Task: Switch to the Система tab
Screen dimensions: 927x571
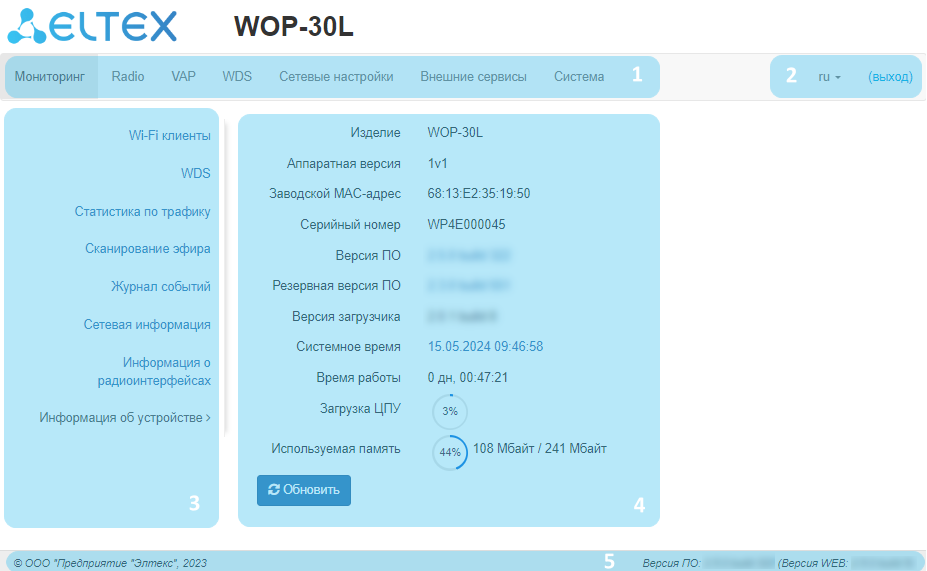Action: 579,77
